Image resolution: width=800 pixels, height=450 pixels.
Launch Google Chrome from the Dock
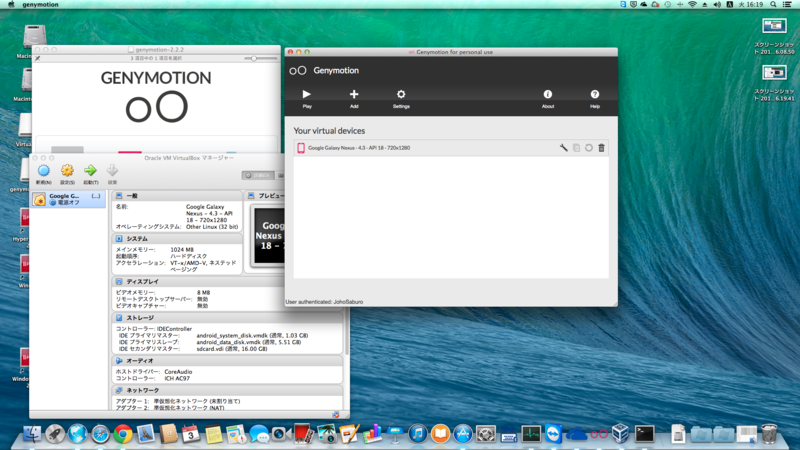[x=123, y=434]
